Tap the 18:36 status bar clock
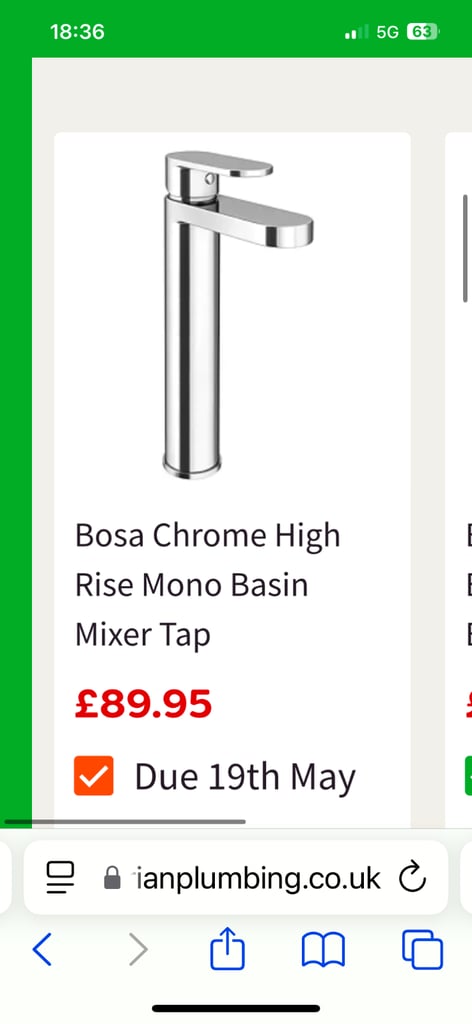472x1024 pixels. point(77,32)
